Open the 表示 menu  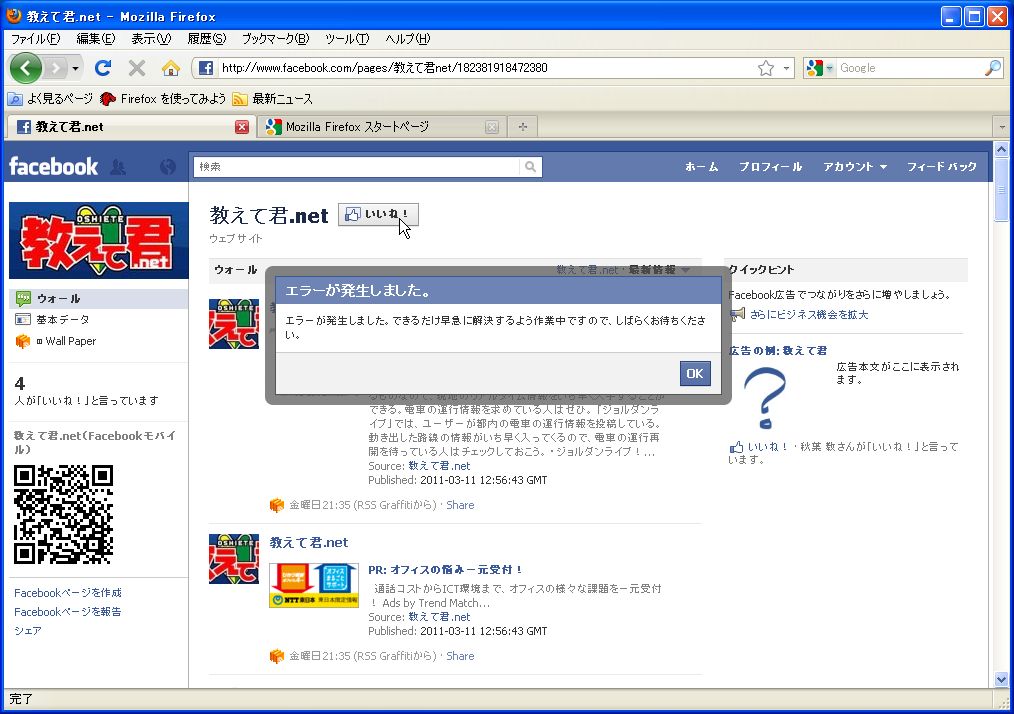pyautogui.click(x=151, y=39)
